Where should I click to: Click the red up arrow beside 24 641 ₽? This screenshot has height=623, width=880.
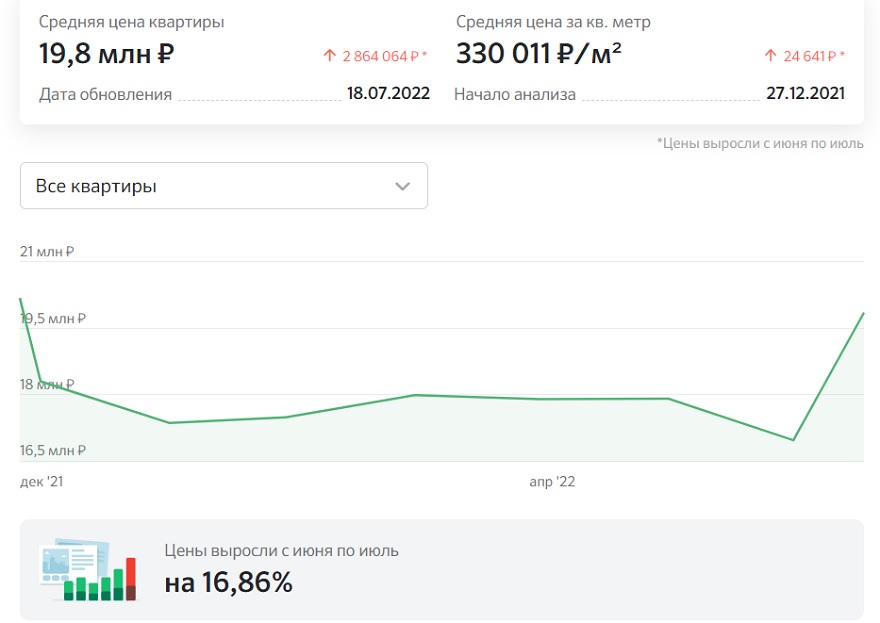[x=771, y=56]
